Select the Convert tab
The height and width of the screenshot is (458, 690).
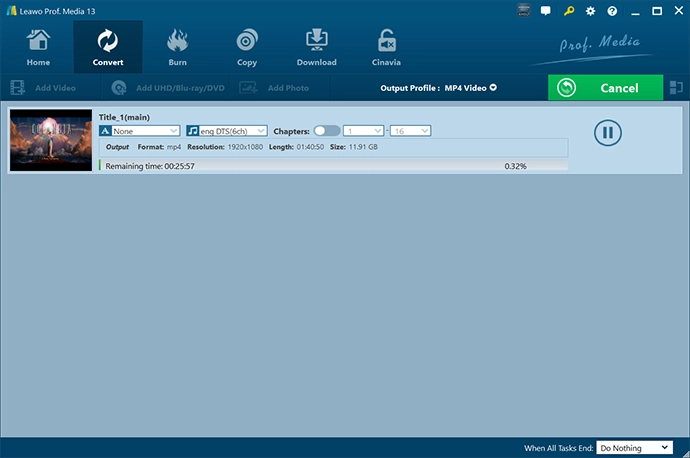tap(108, 47)
